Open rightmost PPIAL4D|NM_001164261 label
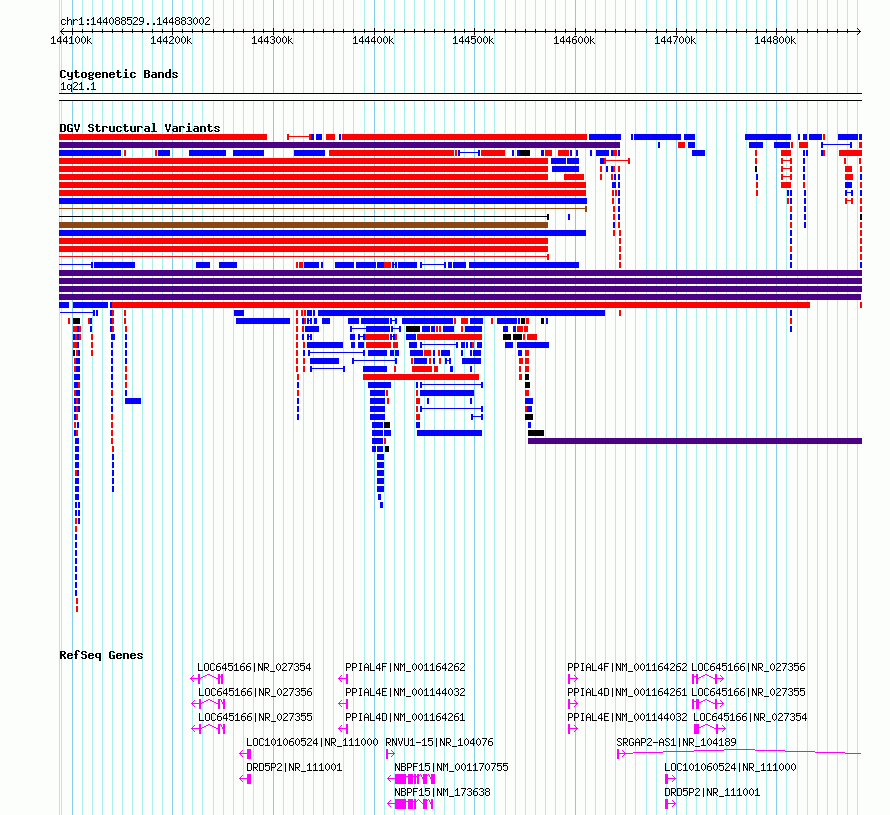This screenshot has width=890, height=815. tap(627, 692)
